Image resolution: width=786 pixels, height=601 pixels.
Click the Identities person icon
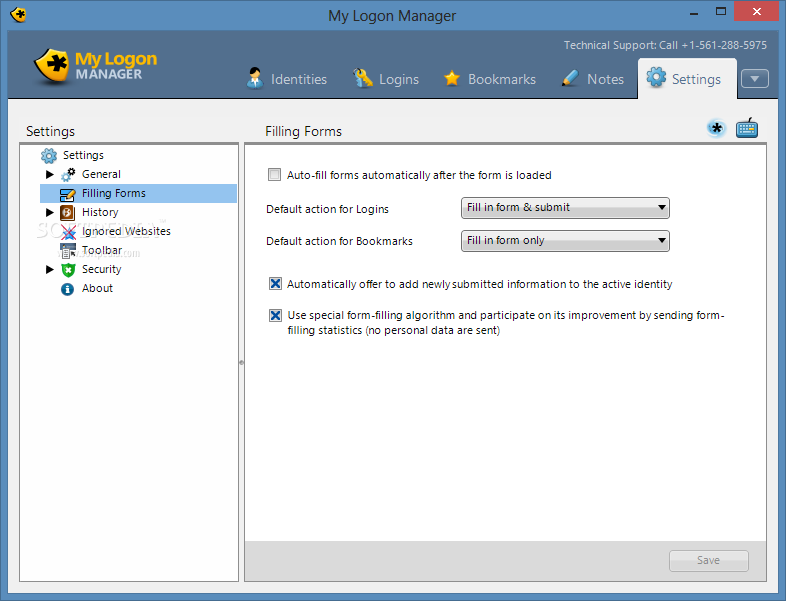click(x=255, y=78)
